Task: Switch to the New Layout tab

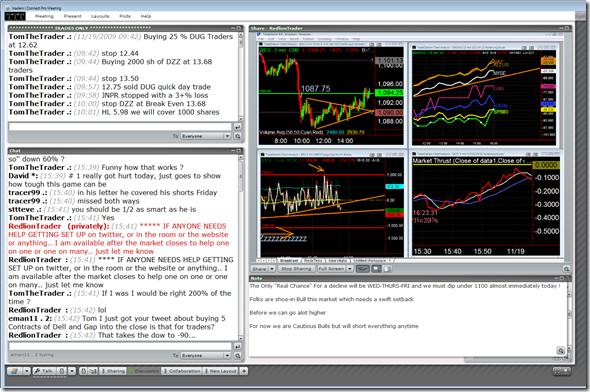Action: (221, 371)
